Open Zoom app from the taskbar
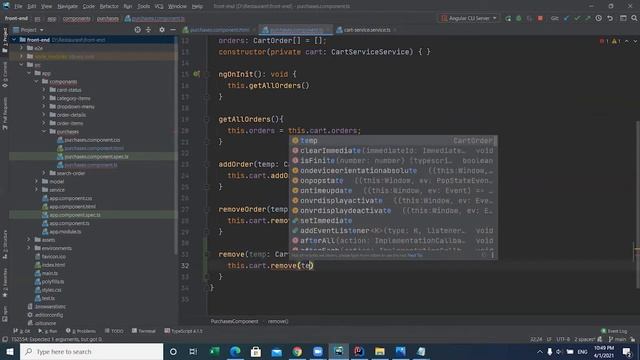The width and height of the screenshot is (640, 360). click(x=318, y=351)
